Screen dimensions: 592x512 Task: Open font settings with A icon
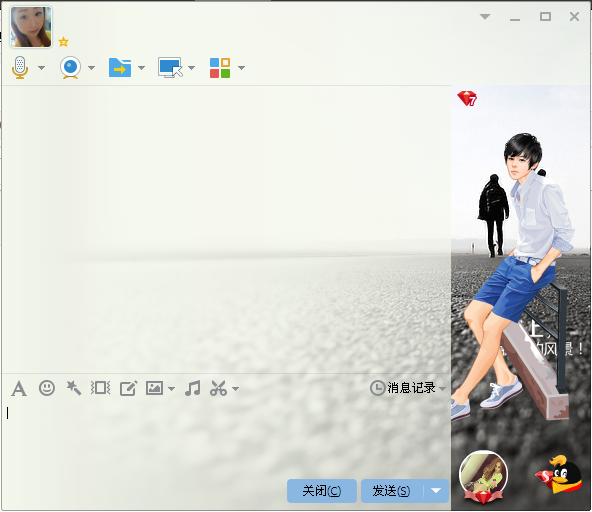click(x=19, y=388)
